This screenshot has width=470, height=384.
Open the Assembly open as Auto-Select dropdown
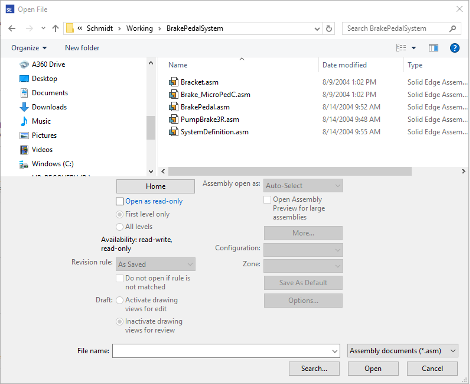tap(303, 186)
